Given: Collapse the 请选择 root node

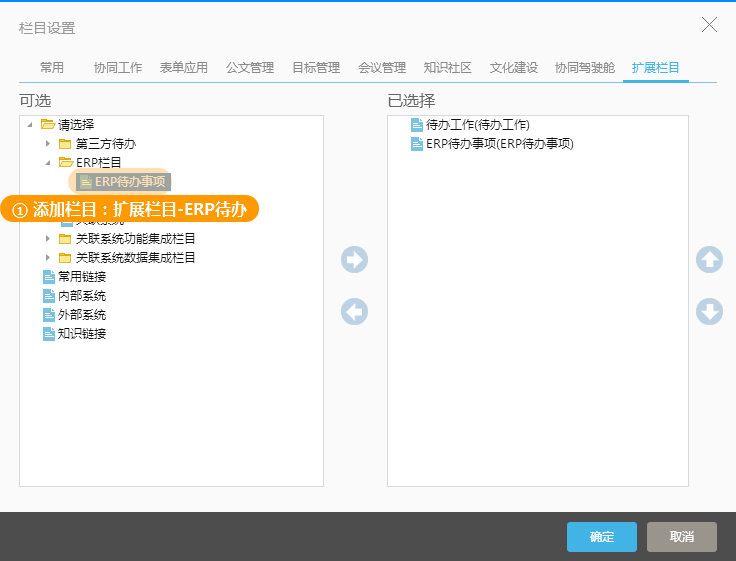Looking at the screenshot, I should tap(29, 125).
